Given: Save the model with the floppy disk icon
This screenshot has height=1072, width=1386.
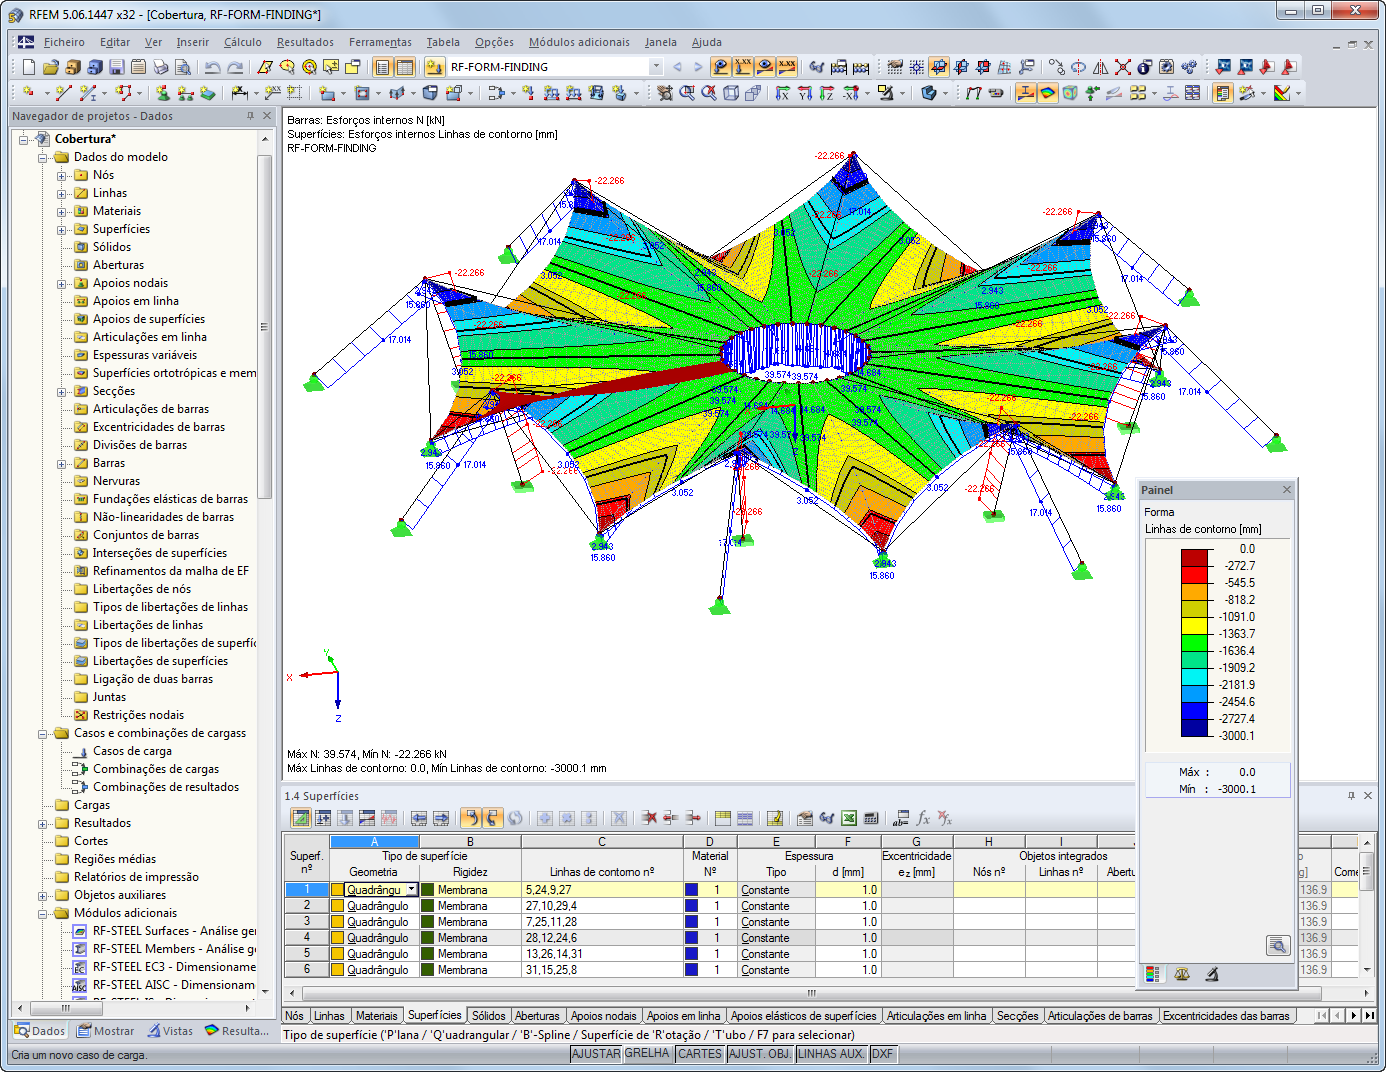Looking at the screenshot, I should [x=116, y=67].
